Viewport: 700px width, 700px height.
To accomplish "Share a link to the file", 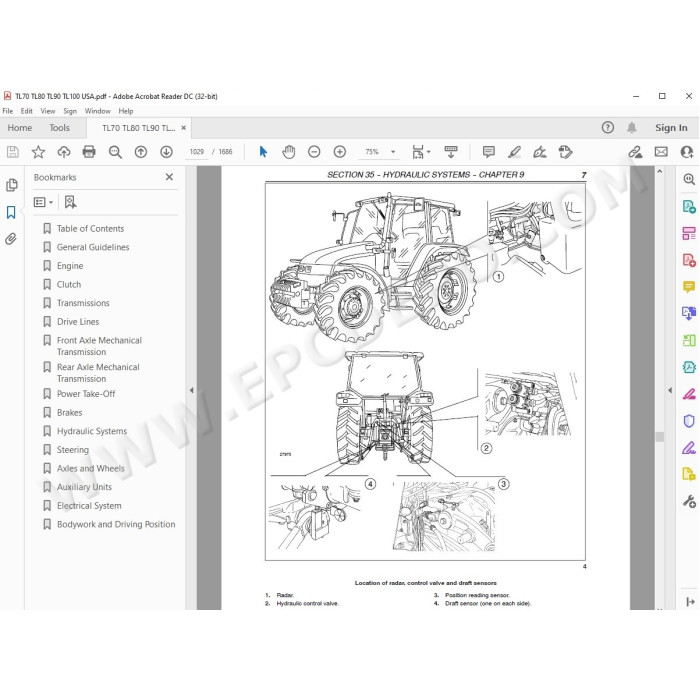I will [x=635, y=152].
